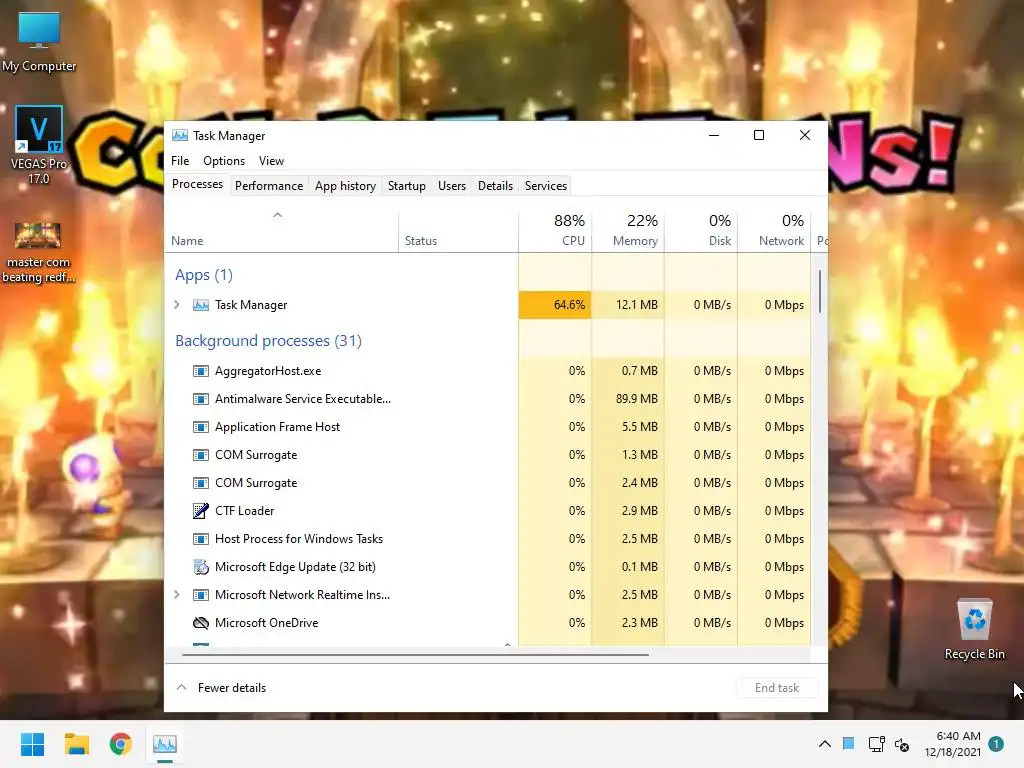Click the Background processes (31) header
Screen dimensions: 1024x768
coord(268,341)
